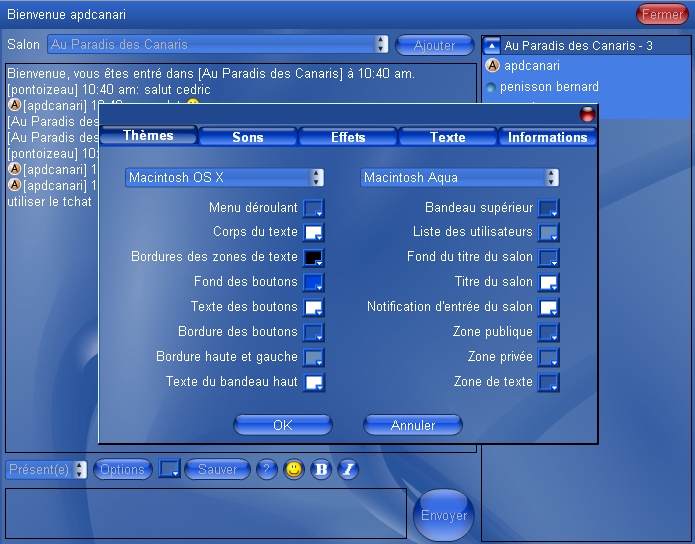Switch to the Sons tab

[248, 137]
